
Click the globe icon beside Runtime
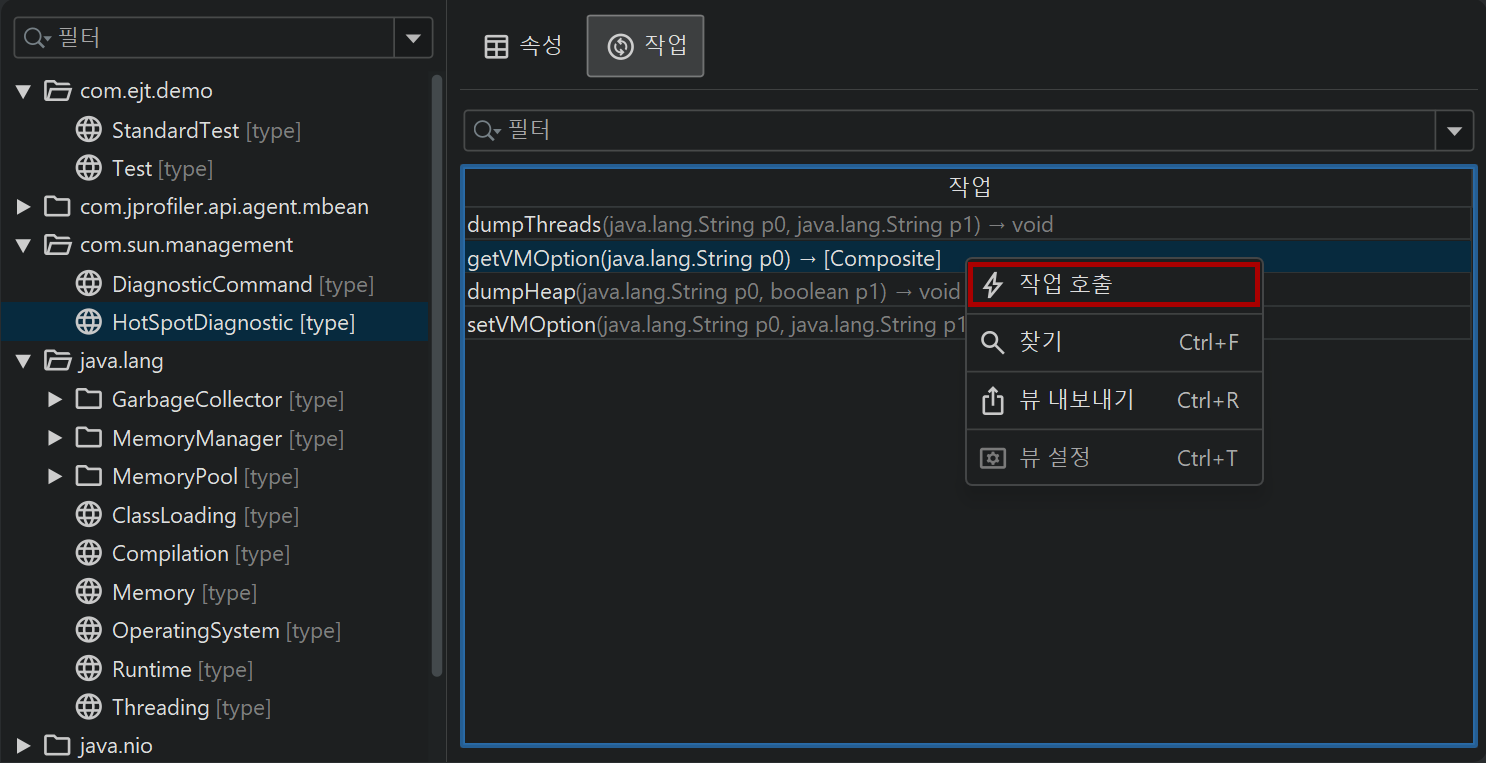coord(89,669)
